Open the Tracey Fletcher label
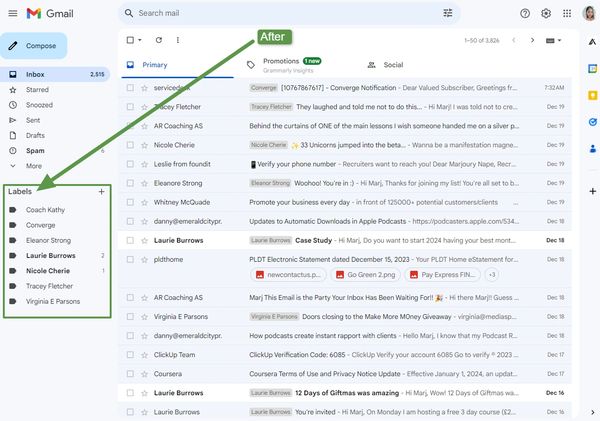The width and height of the screenshot is (600, 421). click(x=49, y=286)
